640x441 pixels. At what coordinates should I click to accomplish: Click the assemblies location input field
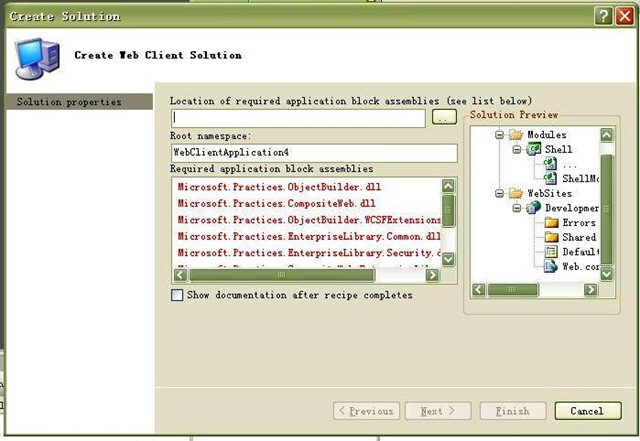pos(298,118)
